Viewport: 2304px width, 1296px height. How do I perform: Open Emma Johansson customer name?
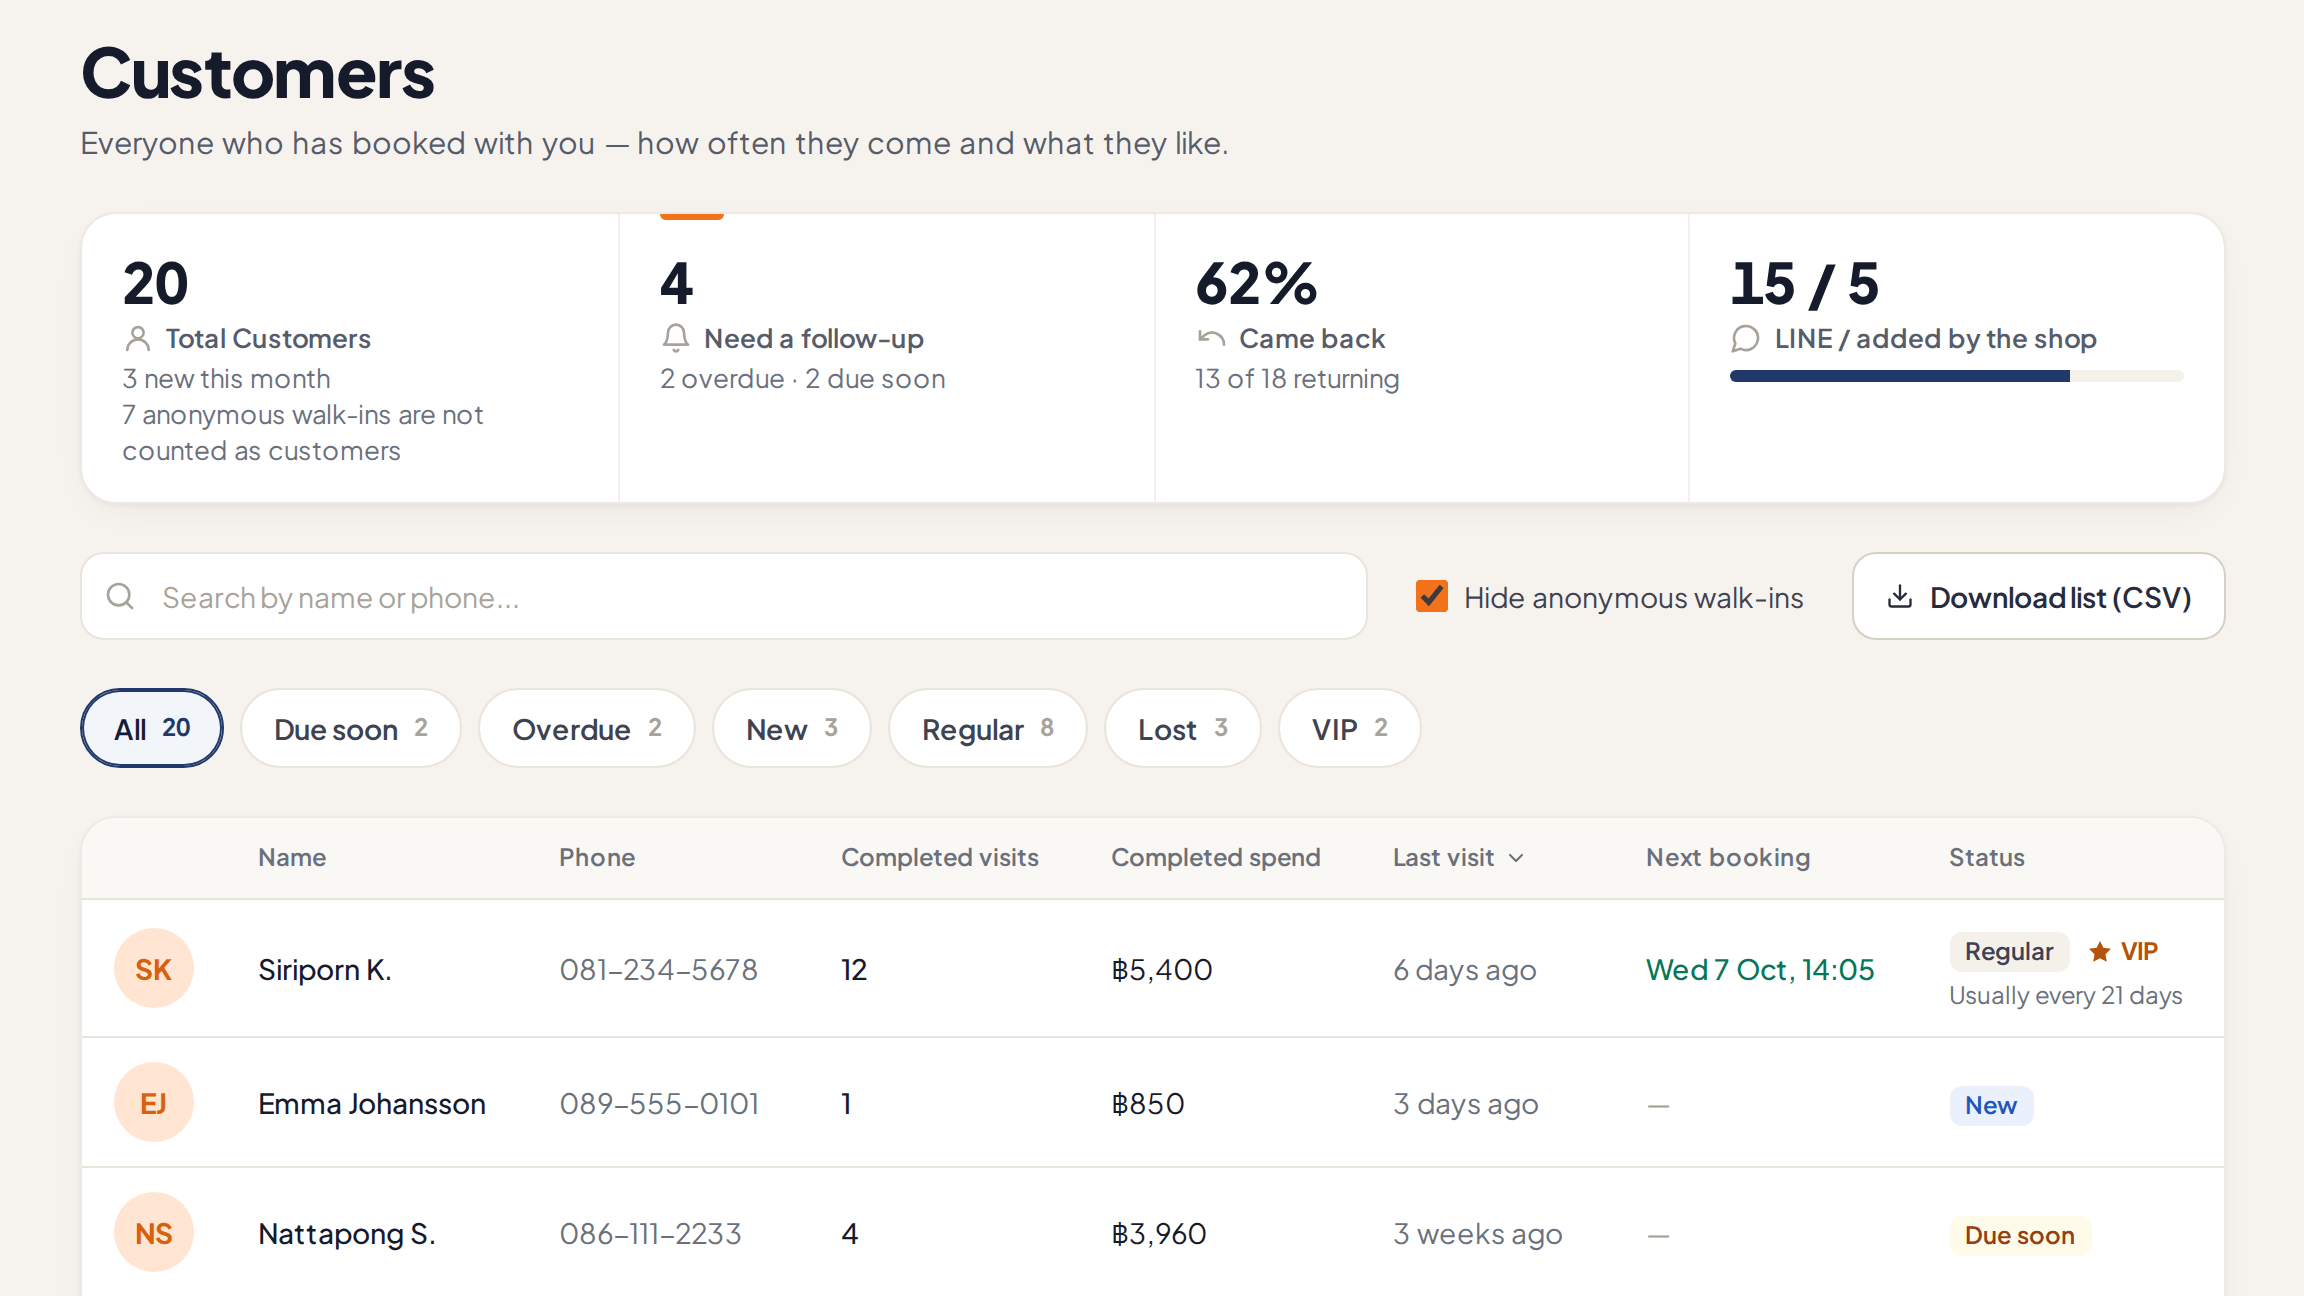pyautogui.click(x=372, y=1104)
